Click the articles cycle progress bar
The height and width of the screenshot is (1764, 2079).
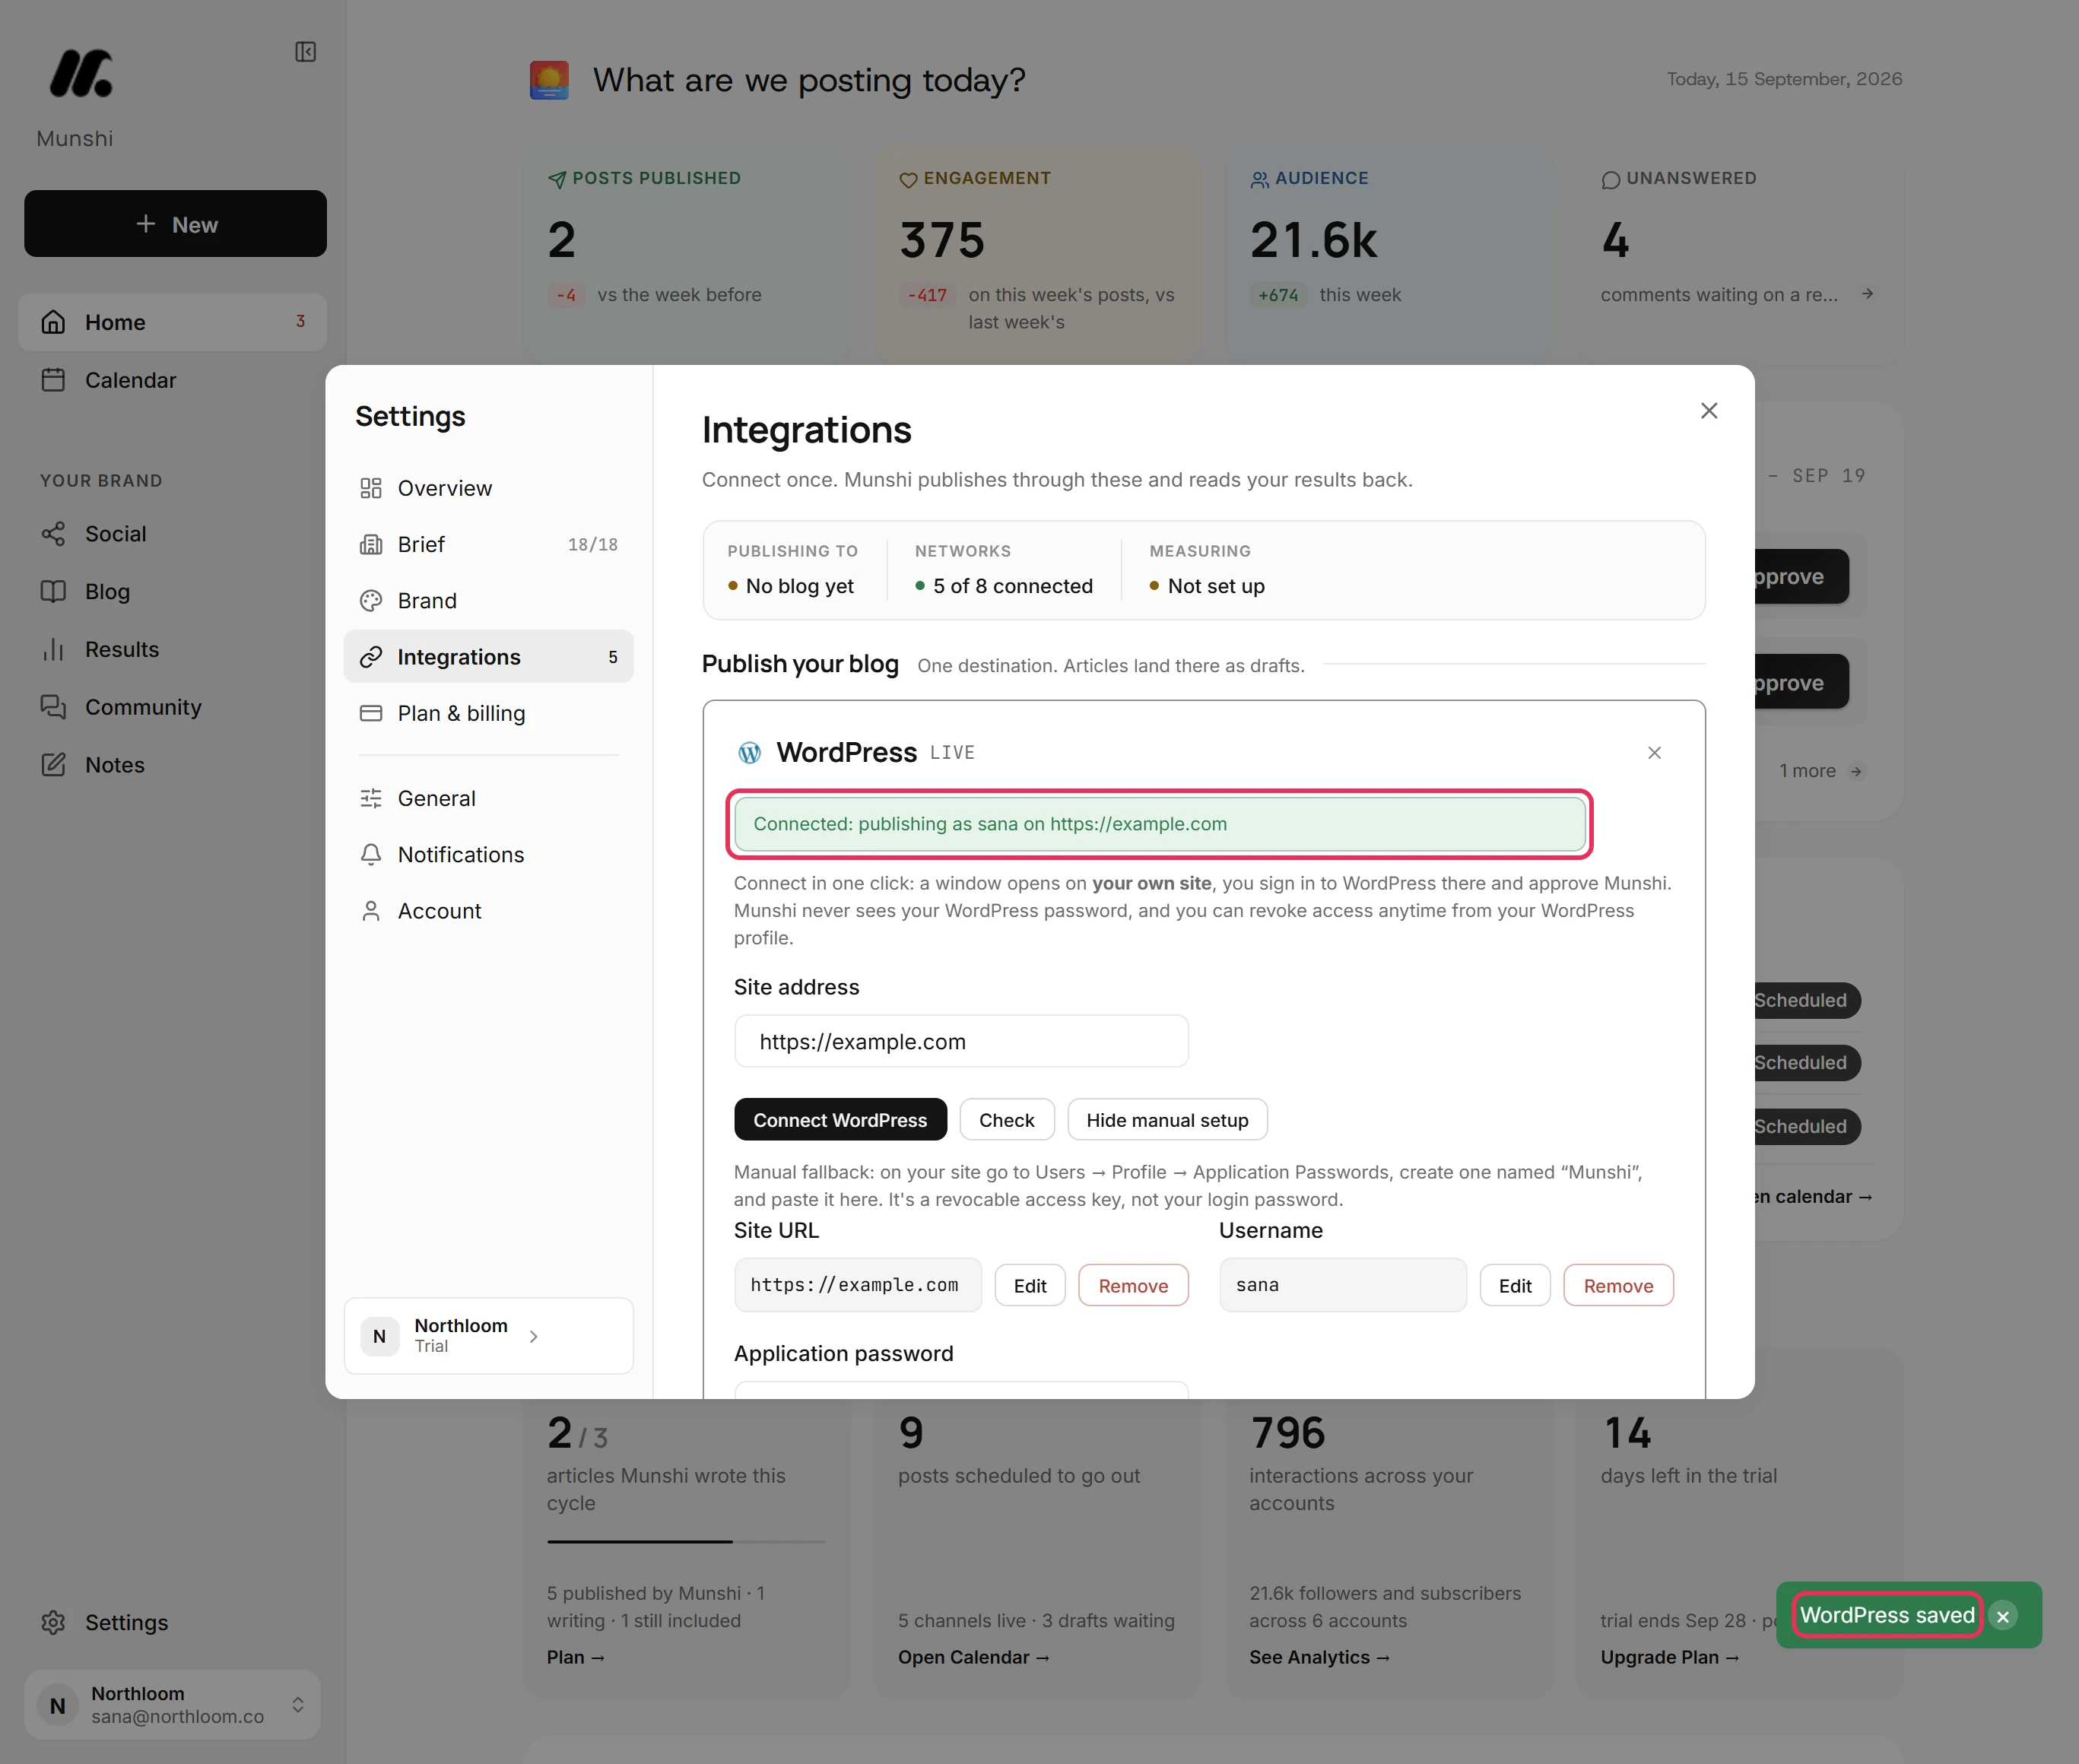tap(686, 1541)
